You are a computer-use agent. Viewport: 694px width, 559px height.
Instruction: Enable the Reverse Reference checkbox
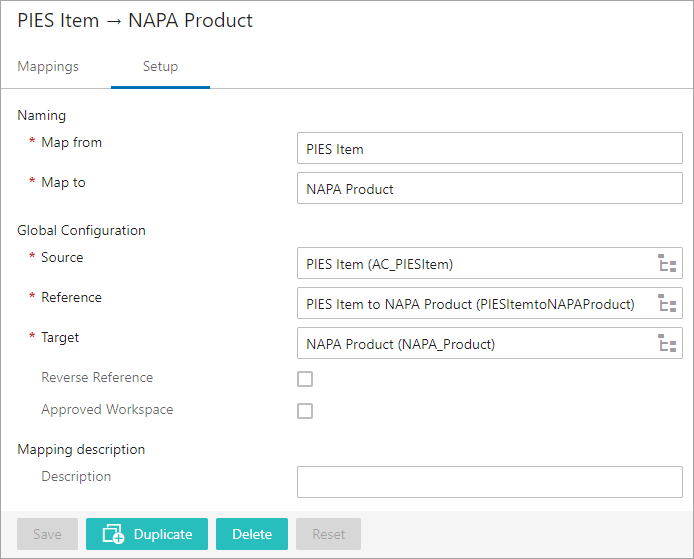coord(305,379)
